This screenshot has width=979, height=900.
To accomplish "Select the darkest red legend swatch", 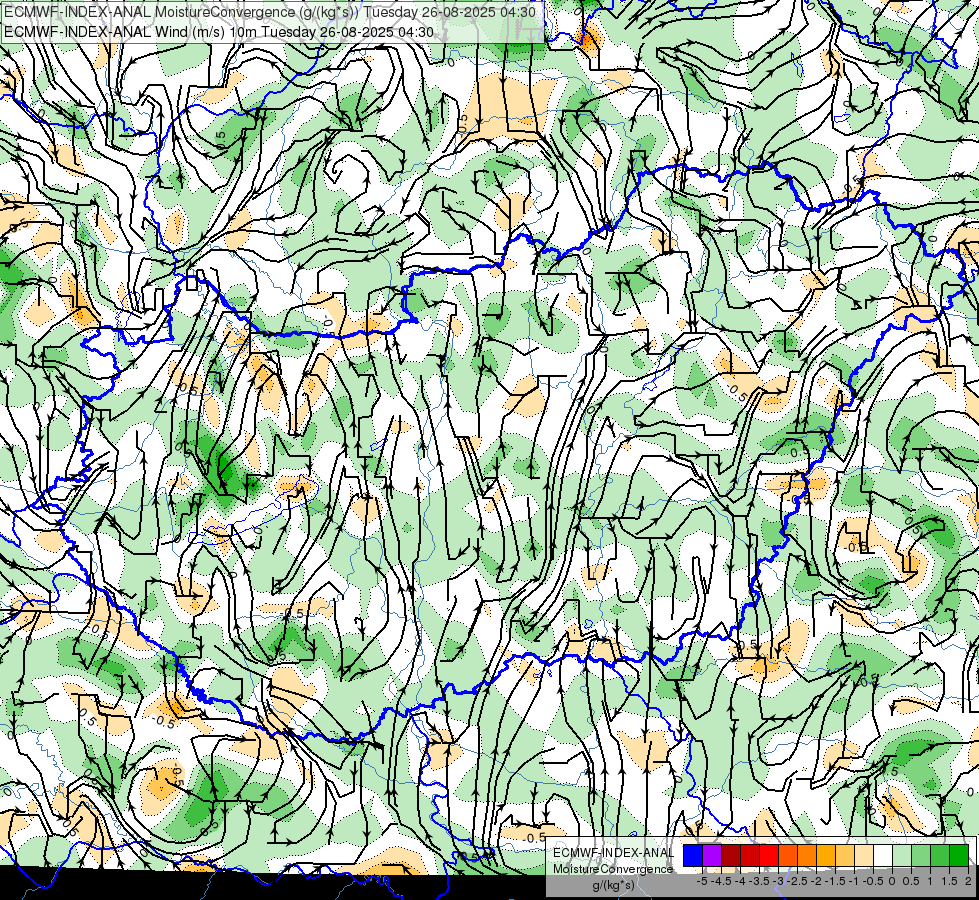I will coord(731,856).
